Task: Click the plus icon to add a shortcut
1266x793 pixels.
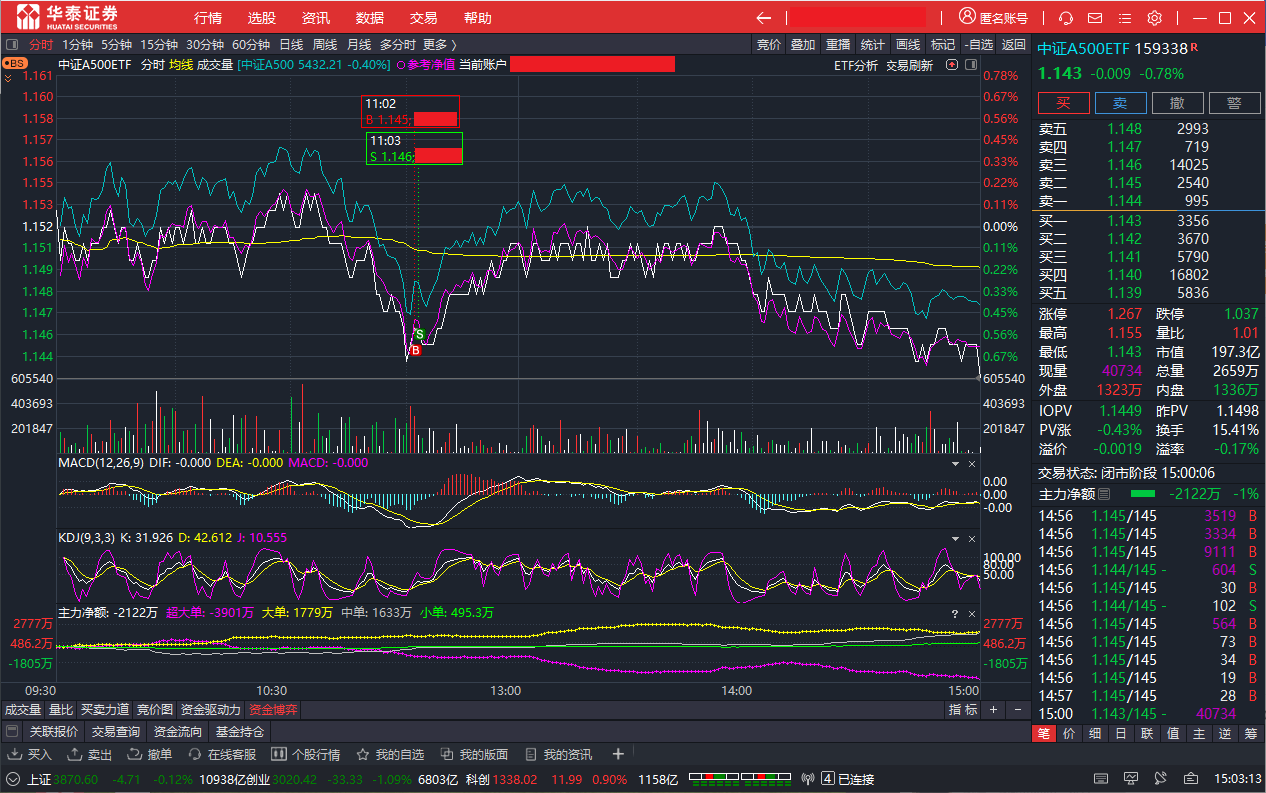Action: coord(618,754)
